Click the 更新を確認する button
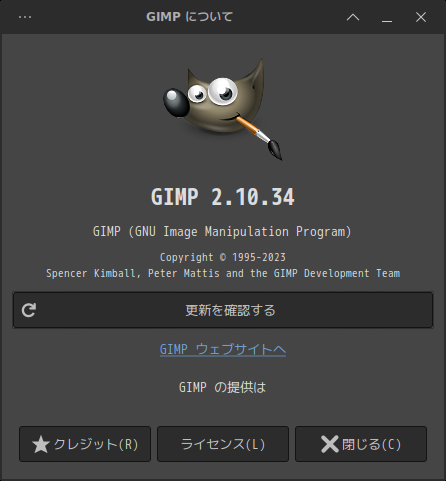446x481 pixels. (x=223, y=310)
